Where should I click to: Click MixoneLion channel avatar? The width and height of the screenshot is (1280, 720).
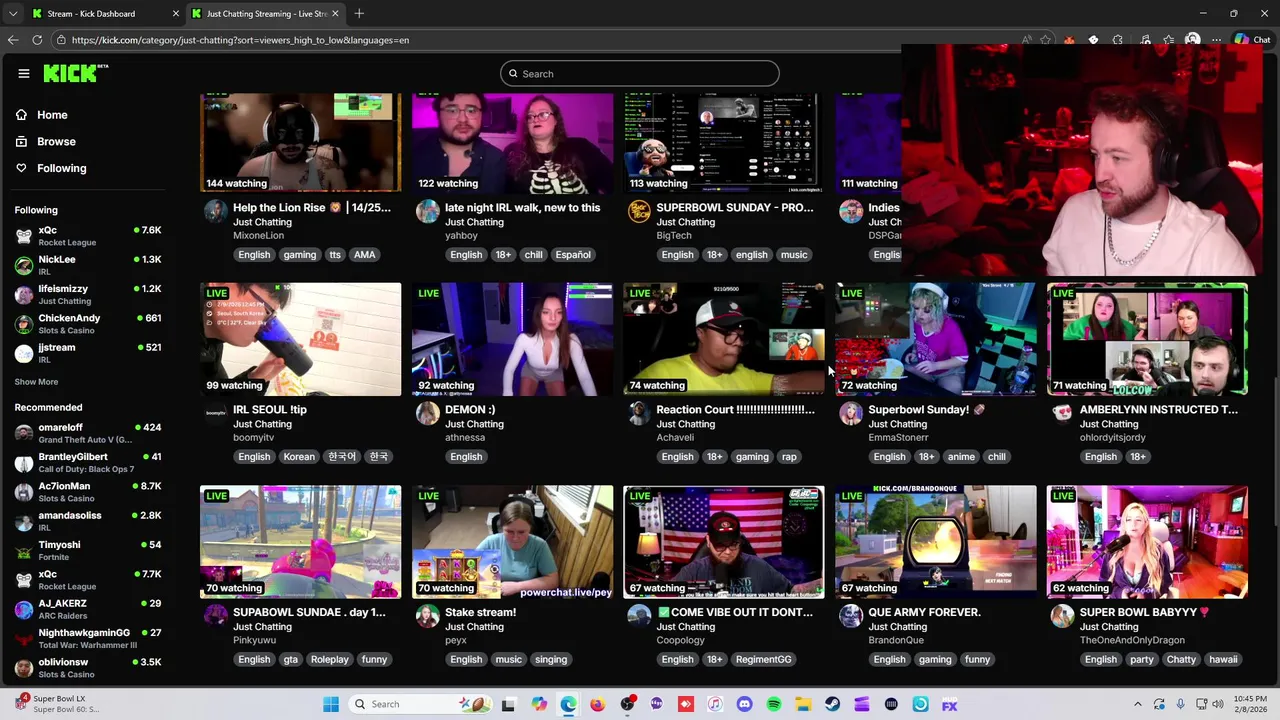tap(216, 211)
